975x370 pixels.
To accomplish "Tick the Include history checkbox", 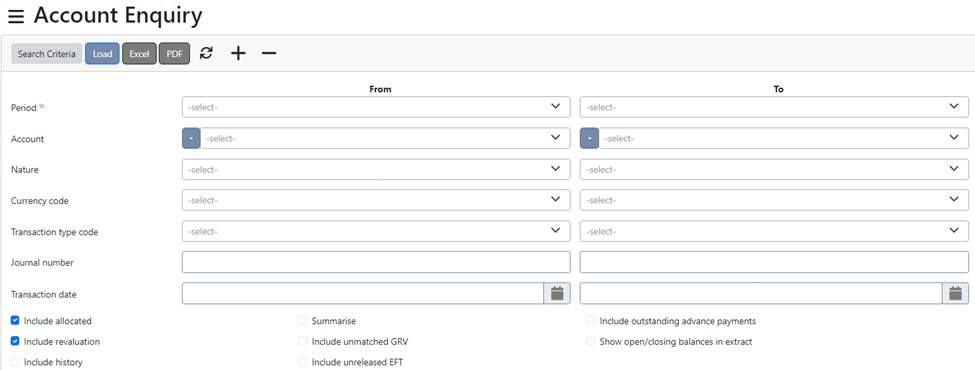I will (15, 362).
